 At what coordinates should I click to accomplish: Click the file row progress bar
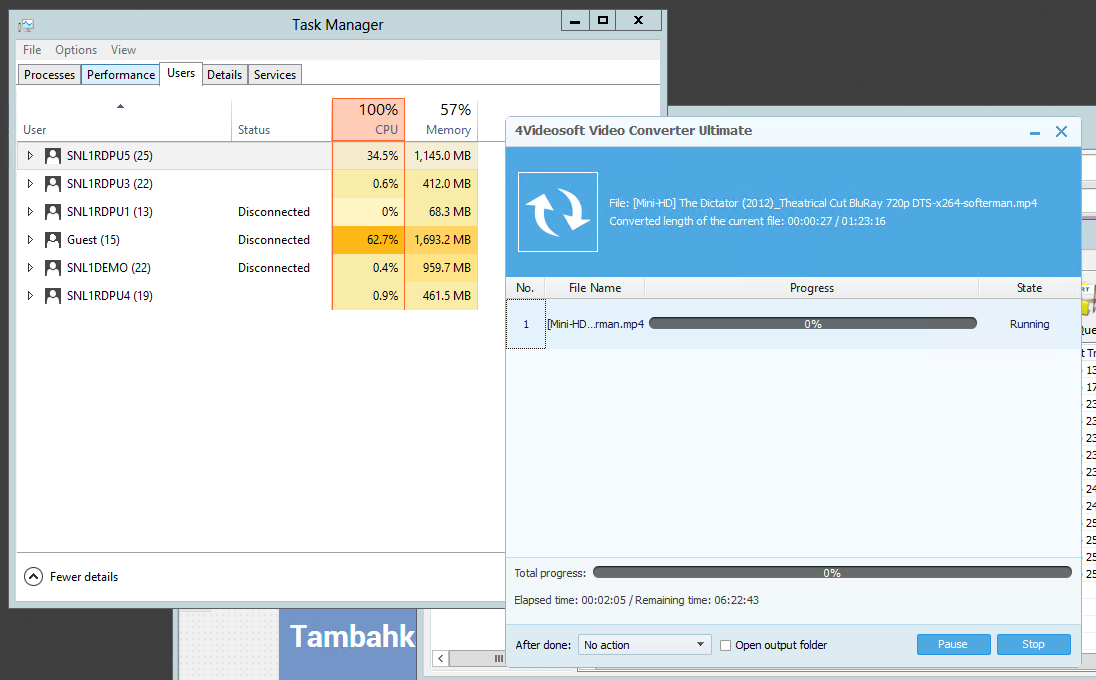pyautogui.click(x=813, y=324)
